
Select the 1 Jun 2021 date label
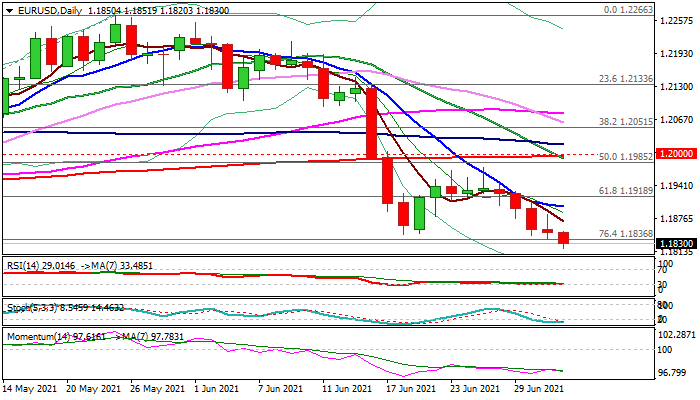219,389
